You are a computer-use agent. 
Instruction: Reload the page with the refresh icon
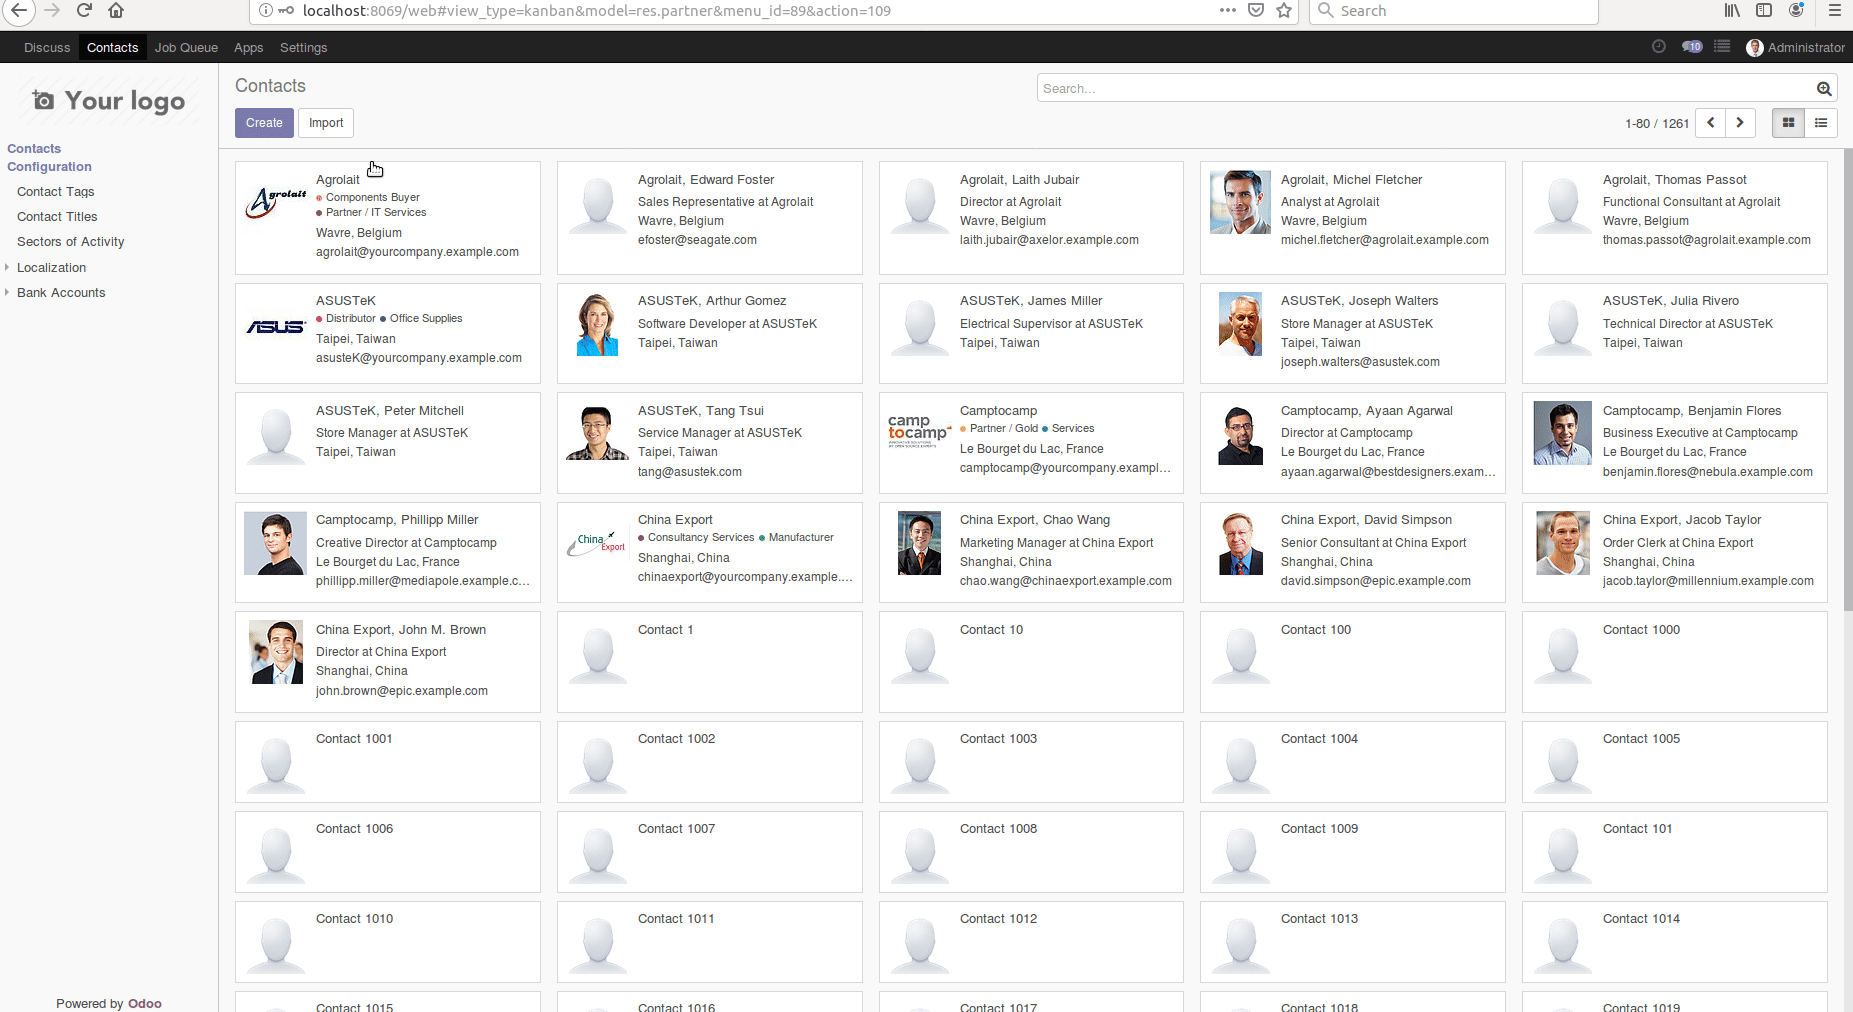[84, 10]
